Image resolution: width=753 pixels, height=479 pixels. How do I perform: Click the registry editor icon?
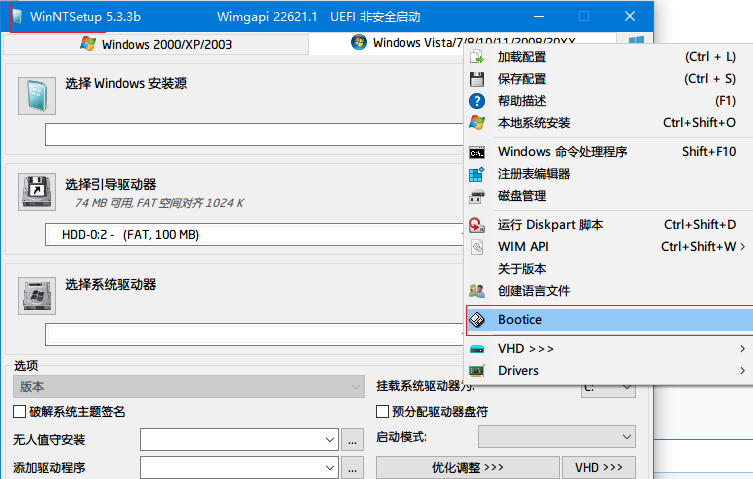tap(478, 174)
